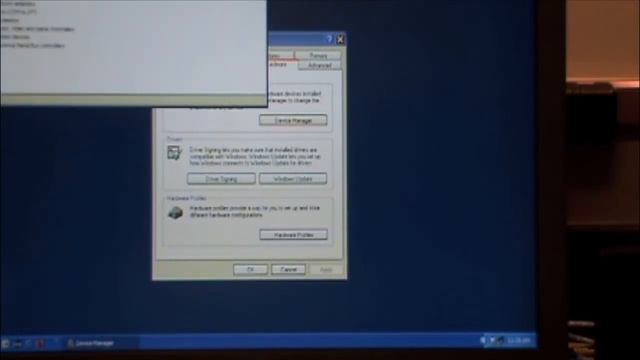Click the taskbar clock
640x360 pixels.
[518, 340]
